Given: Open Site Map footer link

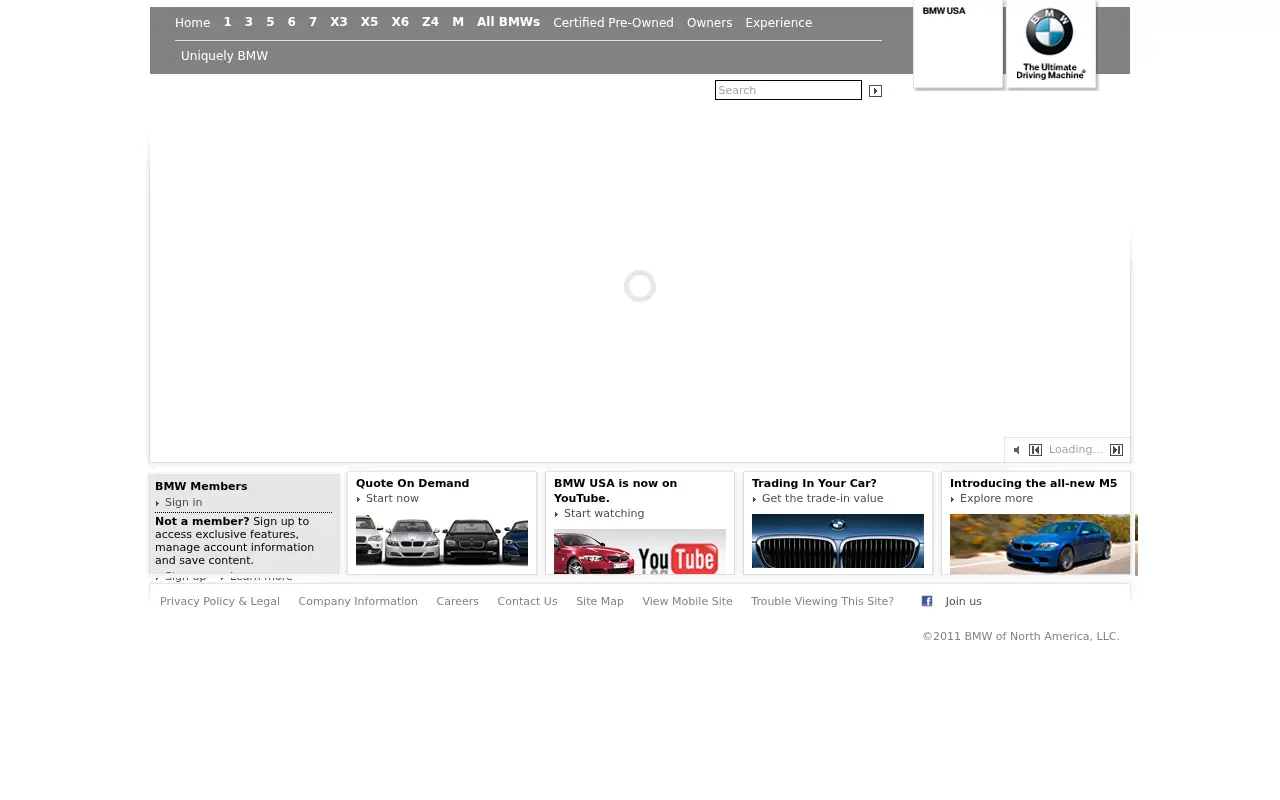Looking at the screenshot, I should tap(600, 602).
